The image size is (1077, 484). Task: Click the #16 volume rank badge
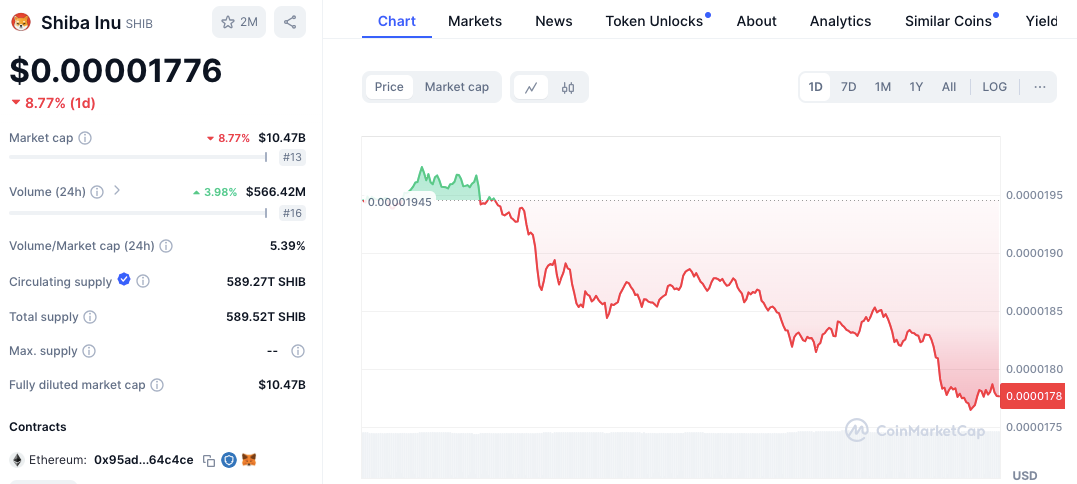coord(292,214)
